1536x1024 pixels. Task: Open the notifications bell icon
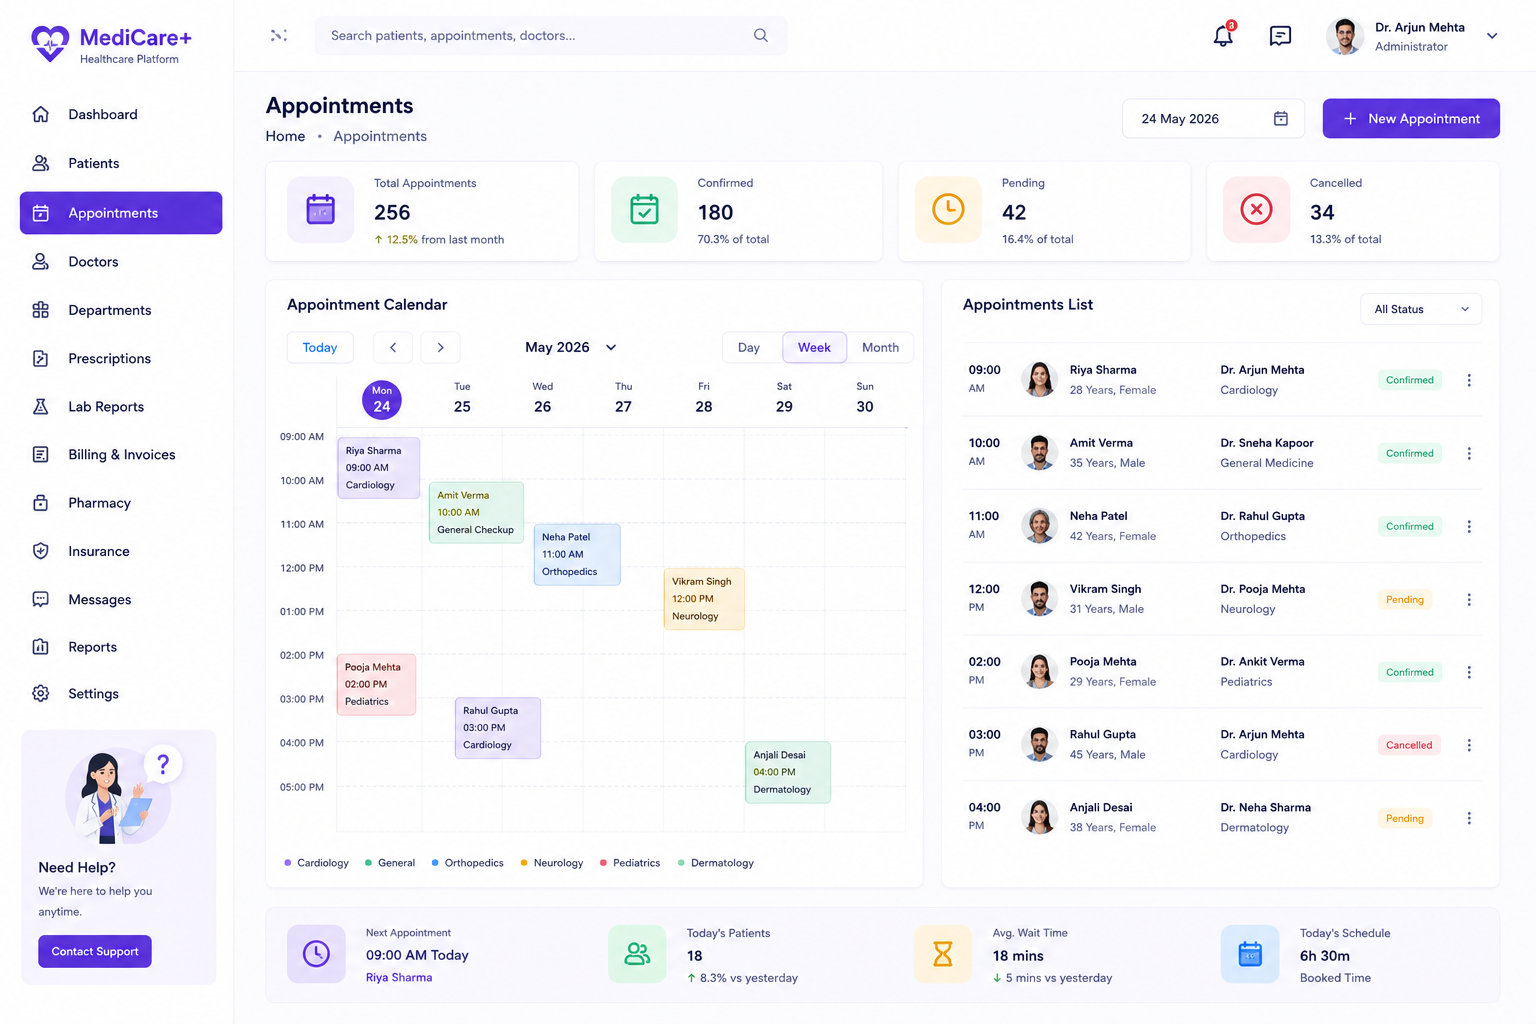1223,36
